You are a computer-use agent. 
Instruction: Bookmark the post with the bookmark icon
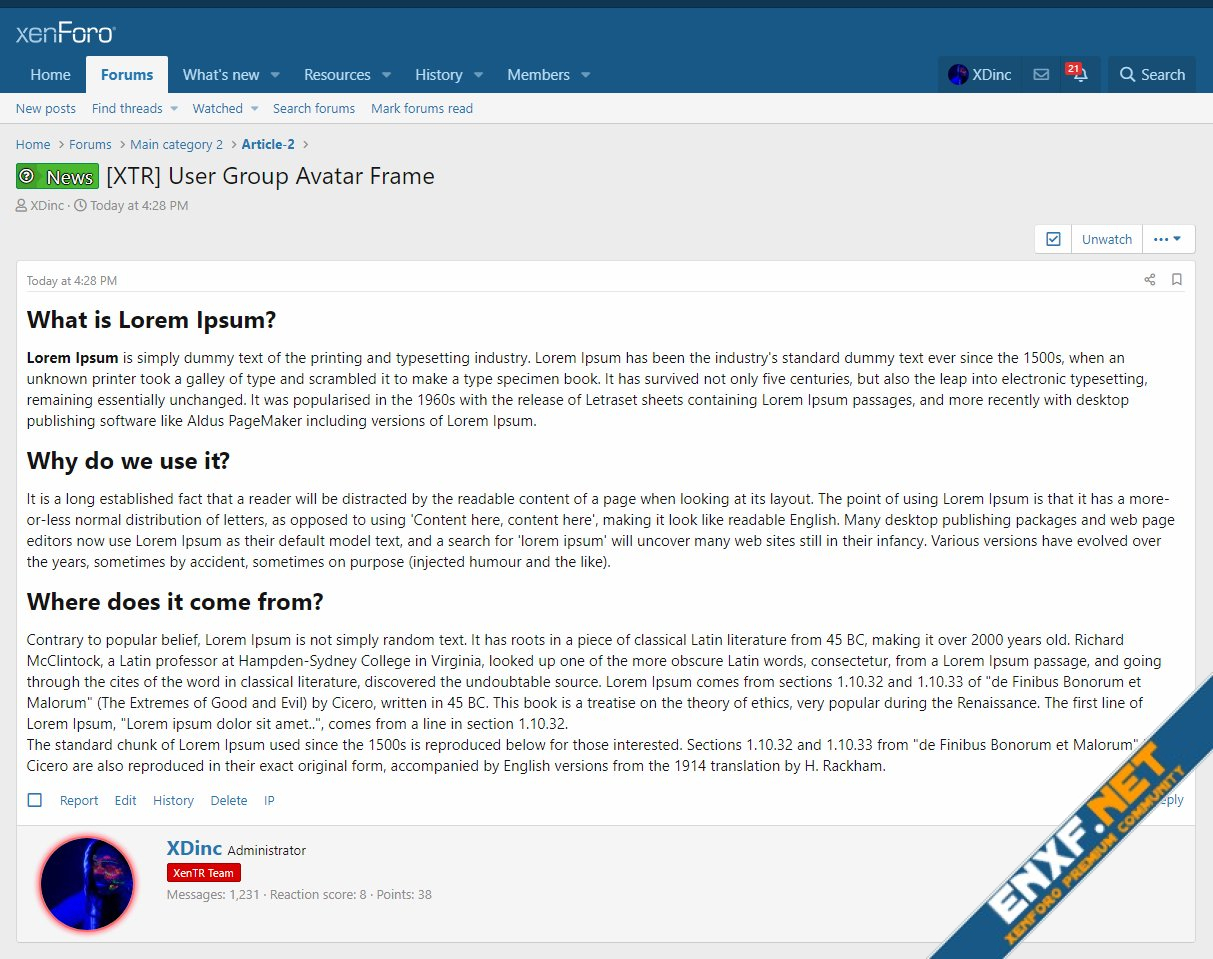(x=1177, y=280)
